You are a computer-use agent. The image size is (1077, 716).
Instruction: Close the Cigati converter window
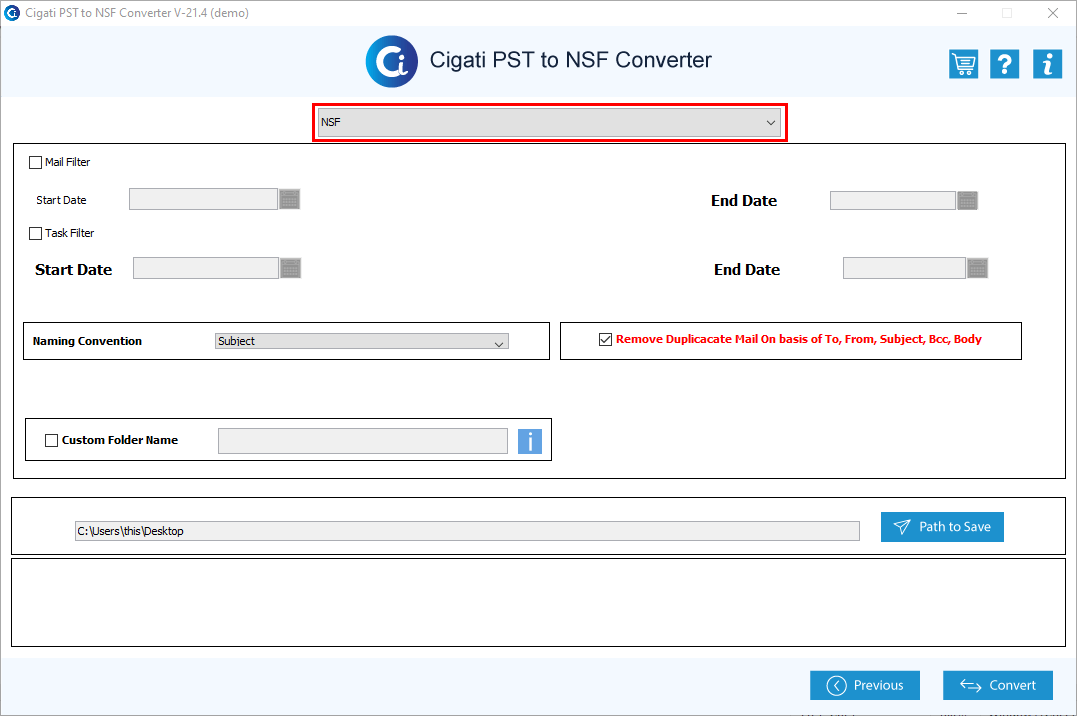1052,13
